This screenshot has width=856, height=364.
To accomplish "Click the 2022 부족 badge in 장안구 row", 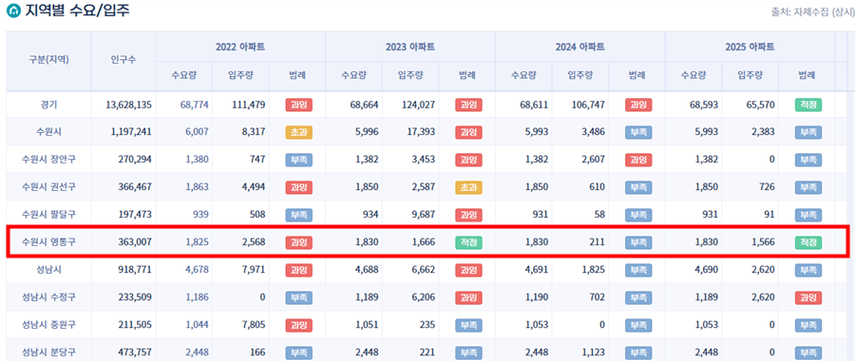I will [299, 159].
